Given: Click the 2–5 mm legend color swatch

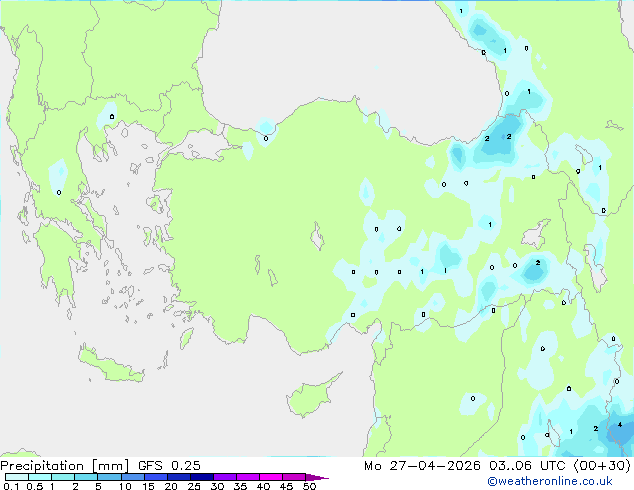Looking at the screenshot, I should [x=86, y=477].
